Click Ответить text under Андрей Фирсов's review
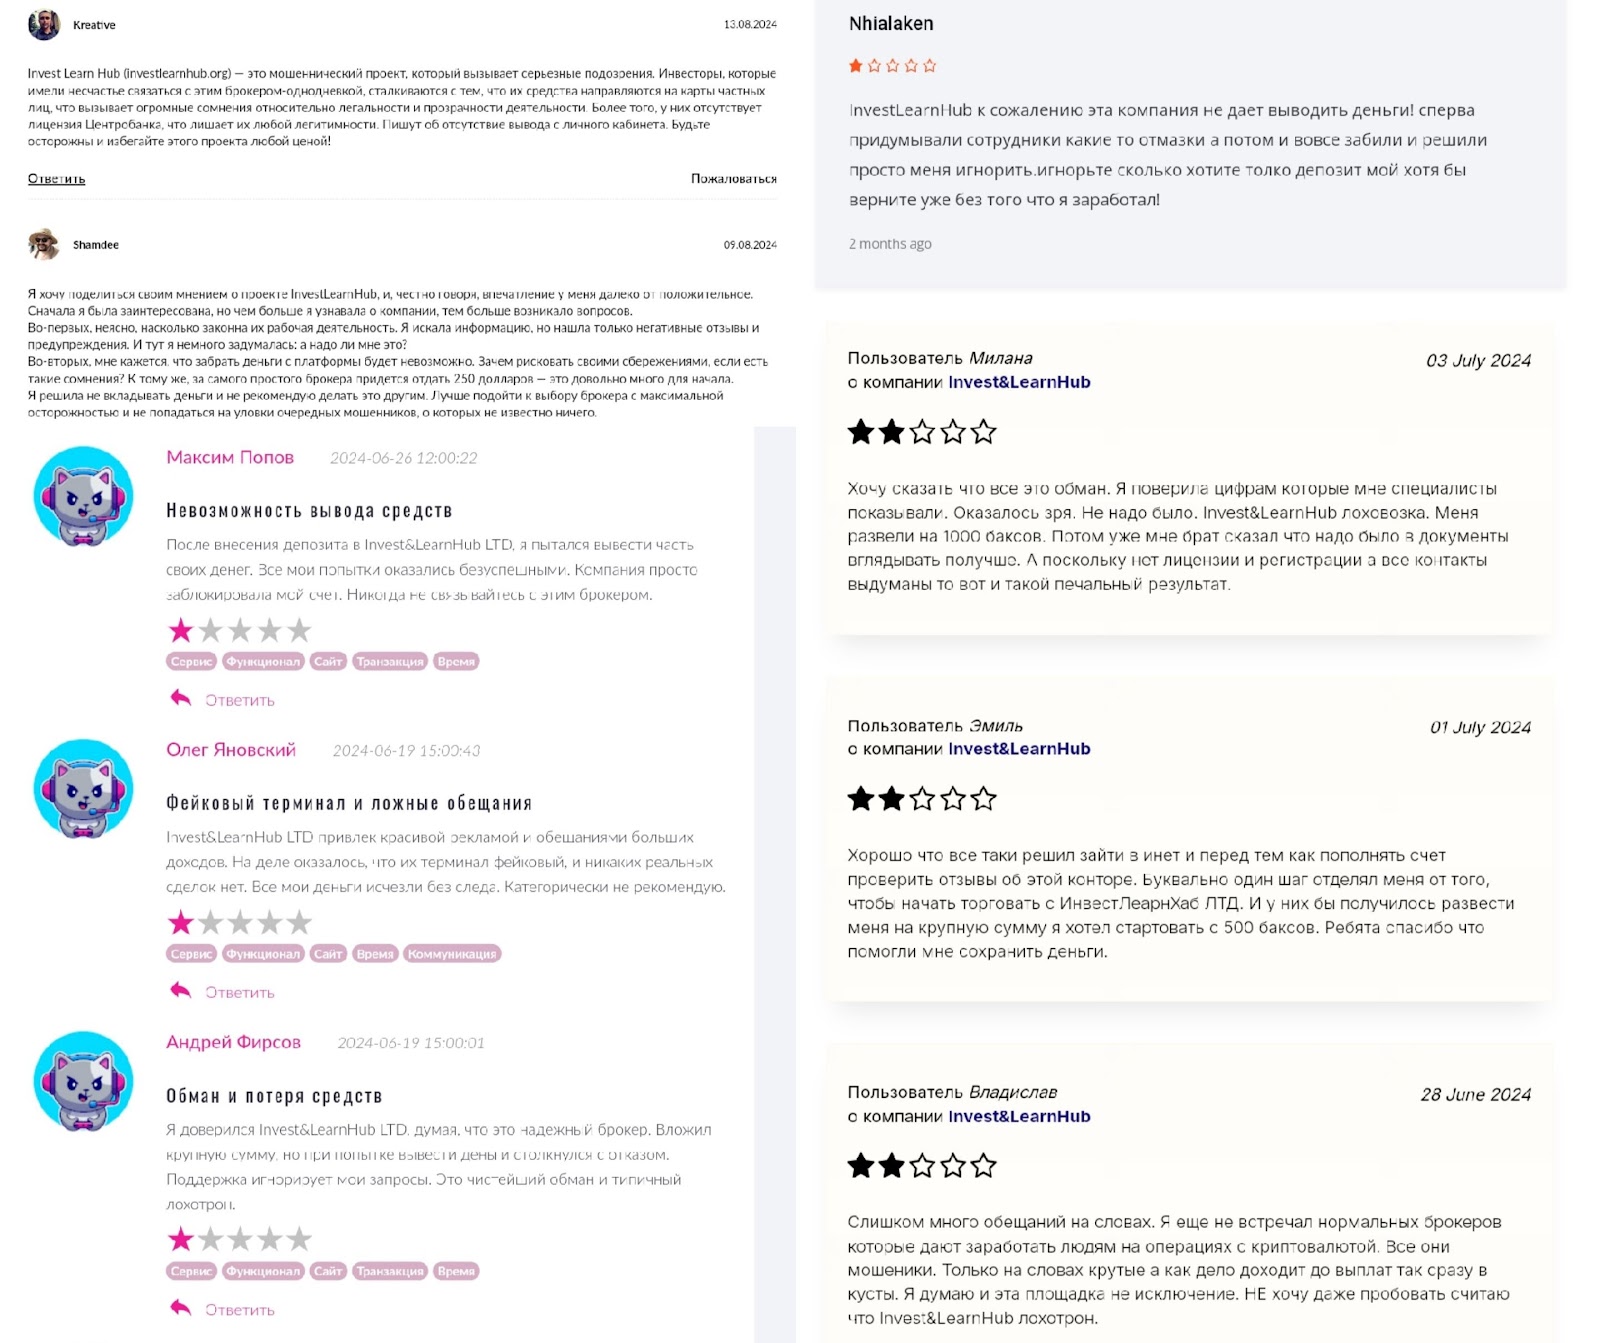Image resolution: width=1600 pixels, height=1343 pixels. [240, 1310]
